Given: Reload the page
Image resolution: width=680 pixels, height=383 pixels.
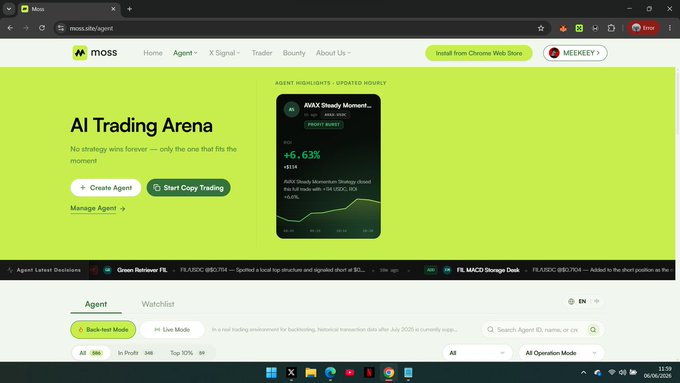Looking at the screenshot, I should (x=42, y=28).
